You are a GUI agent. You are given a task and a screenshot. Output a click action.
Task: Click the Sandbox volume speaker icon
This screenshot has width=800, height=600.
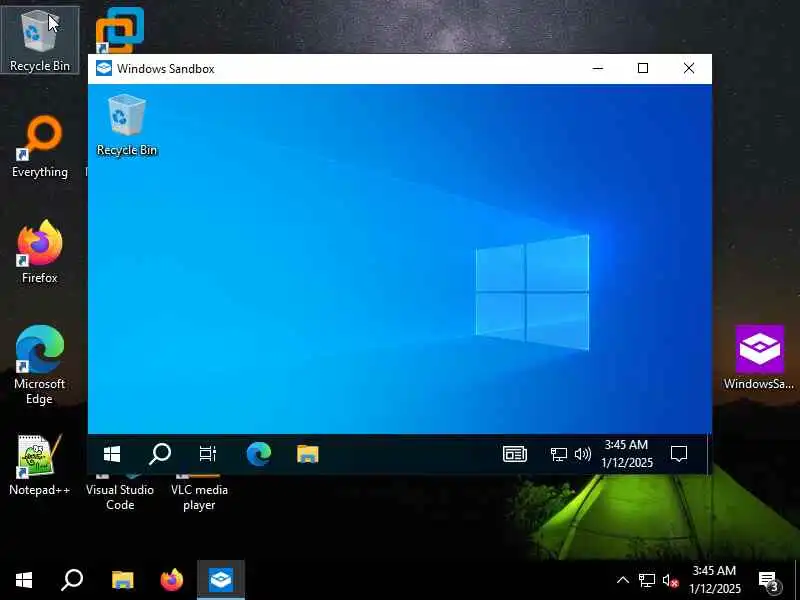pos(583,454)
